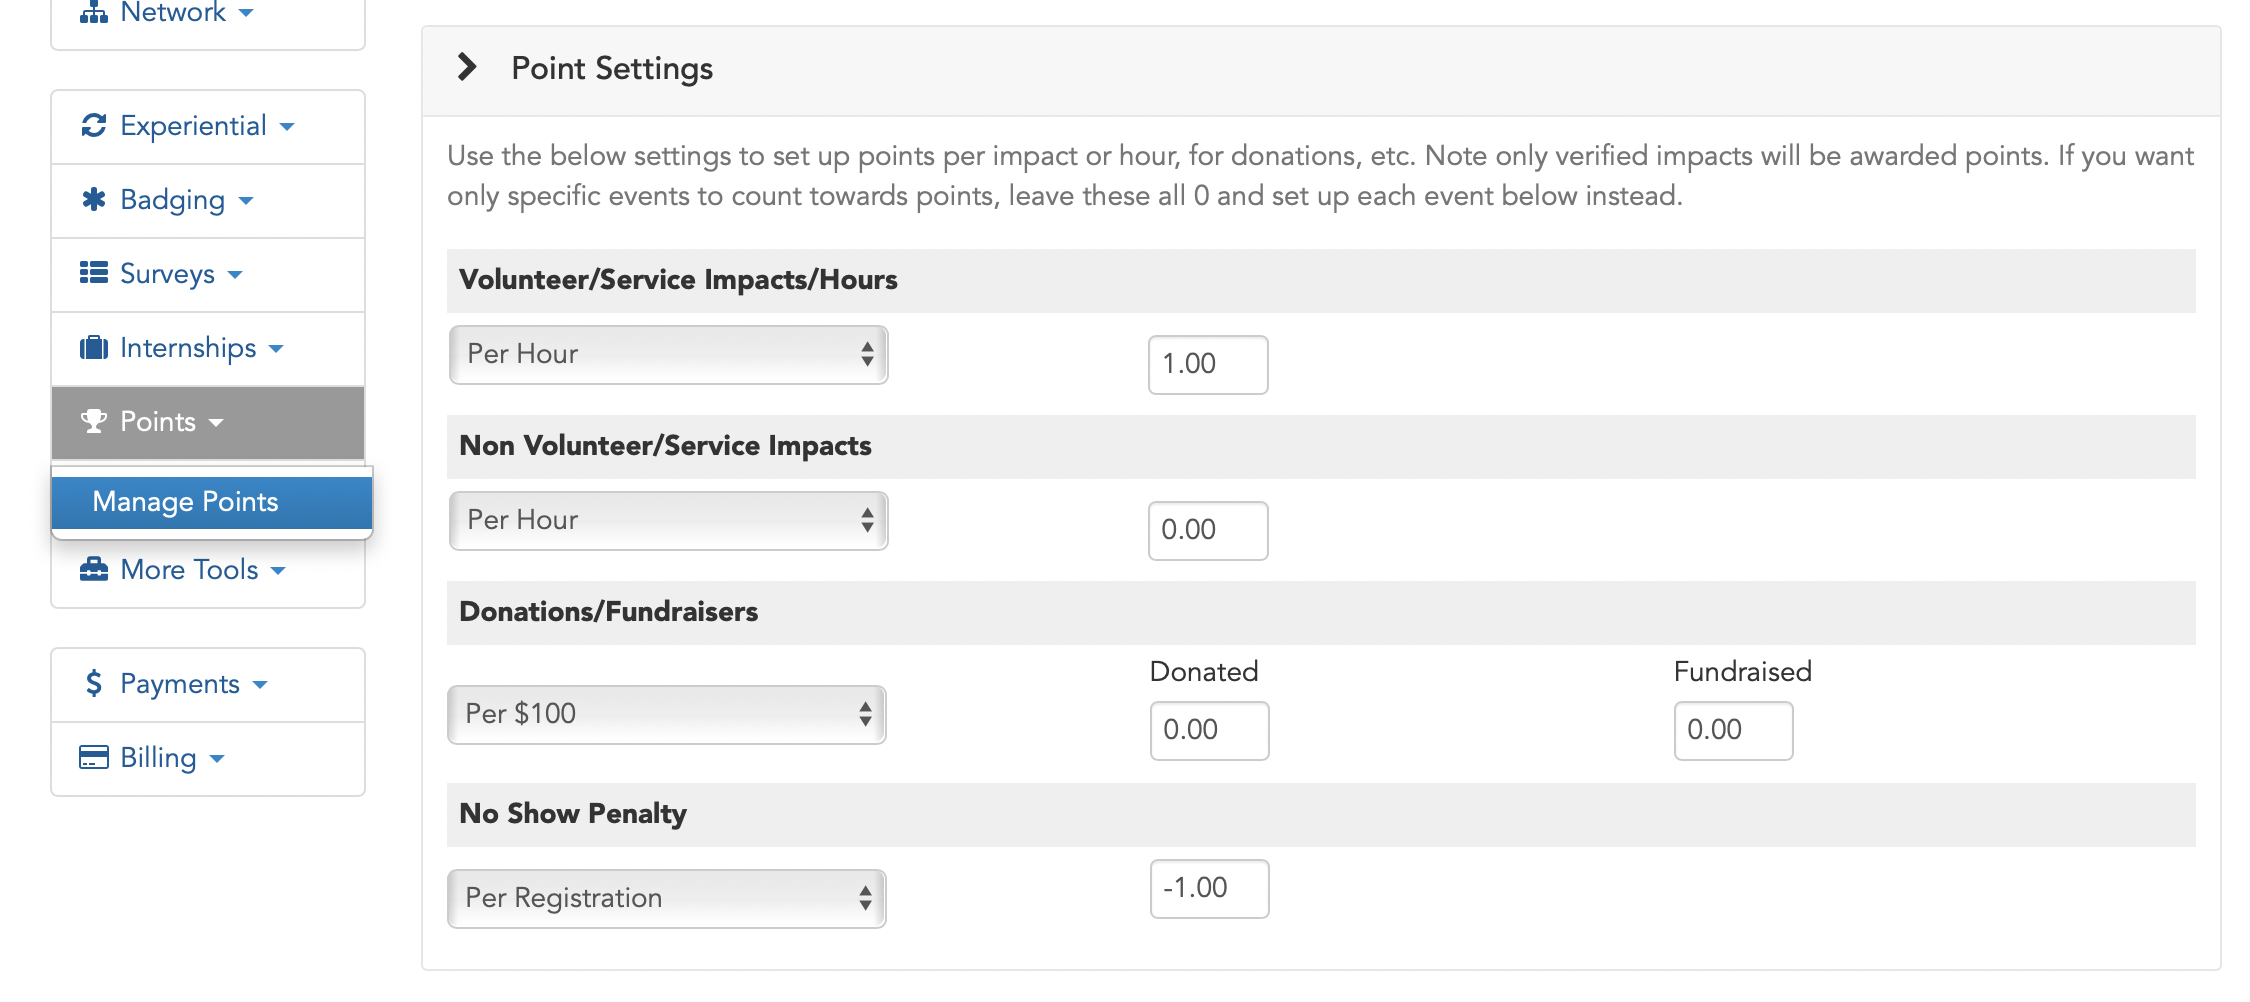Open the Experiential menu

coord(208,127)
